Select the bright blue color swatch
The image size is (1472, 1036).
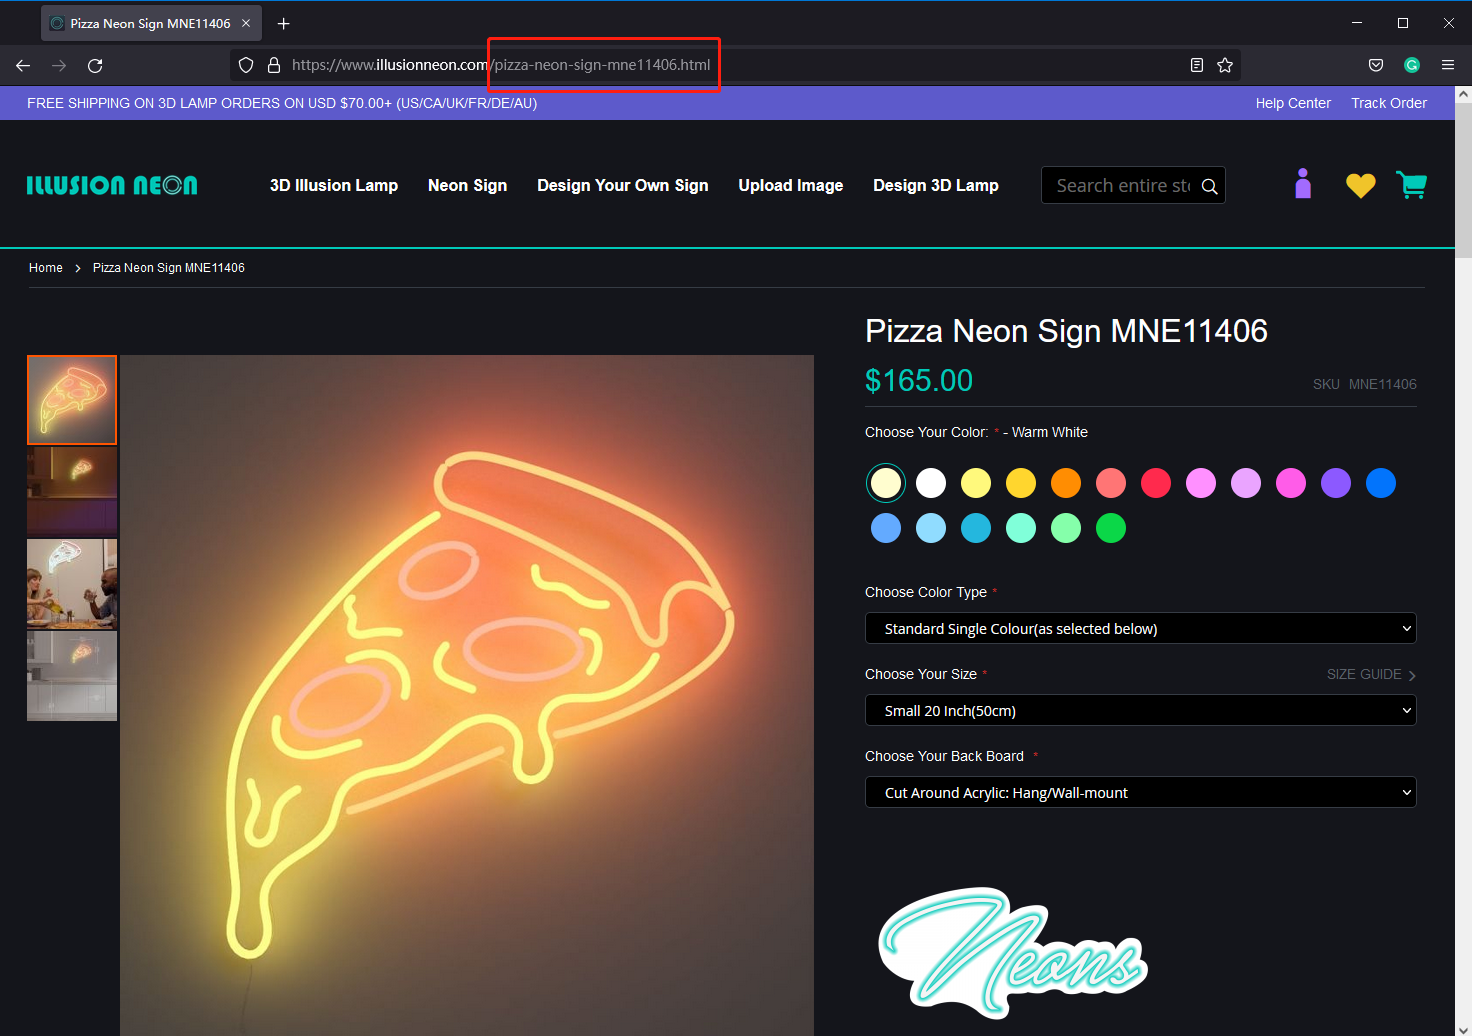(x=1380, y=483)
